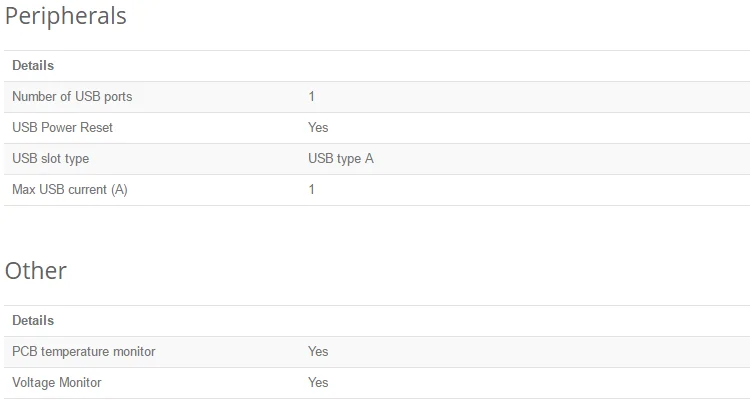Click the USB Power Reset label

pyautogui.click(x=62, y=128)
